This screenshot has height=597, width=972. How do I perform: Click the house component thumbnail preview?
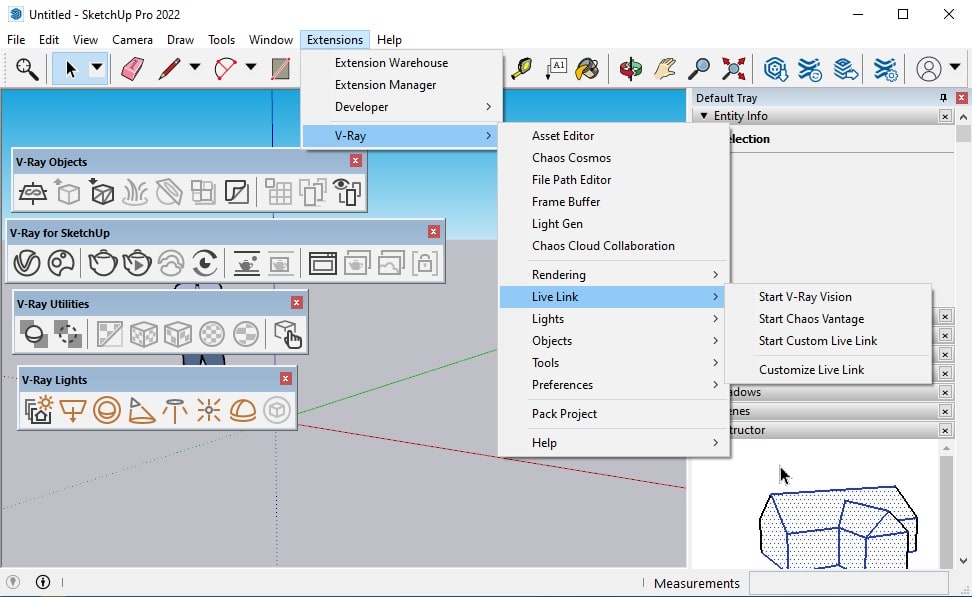838,527
